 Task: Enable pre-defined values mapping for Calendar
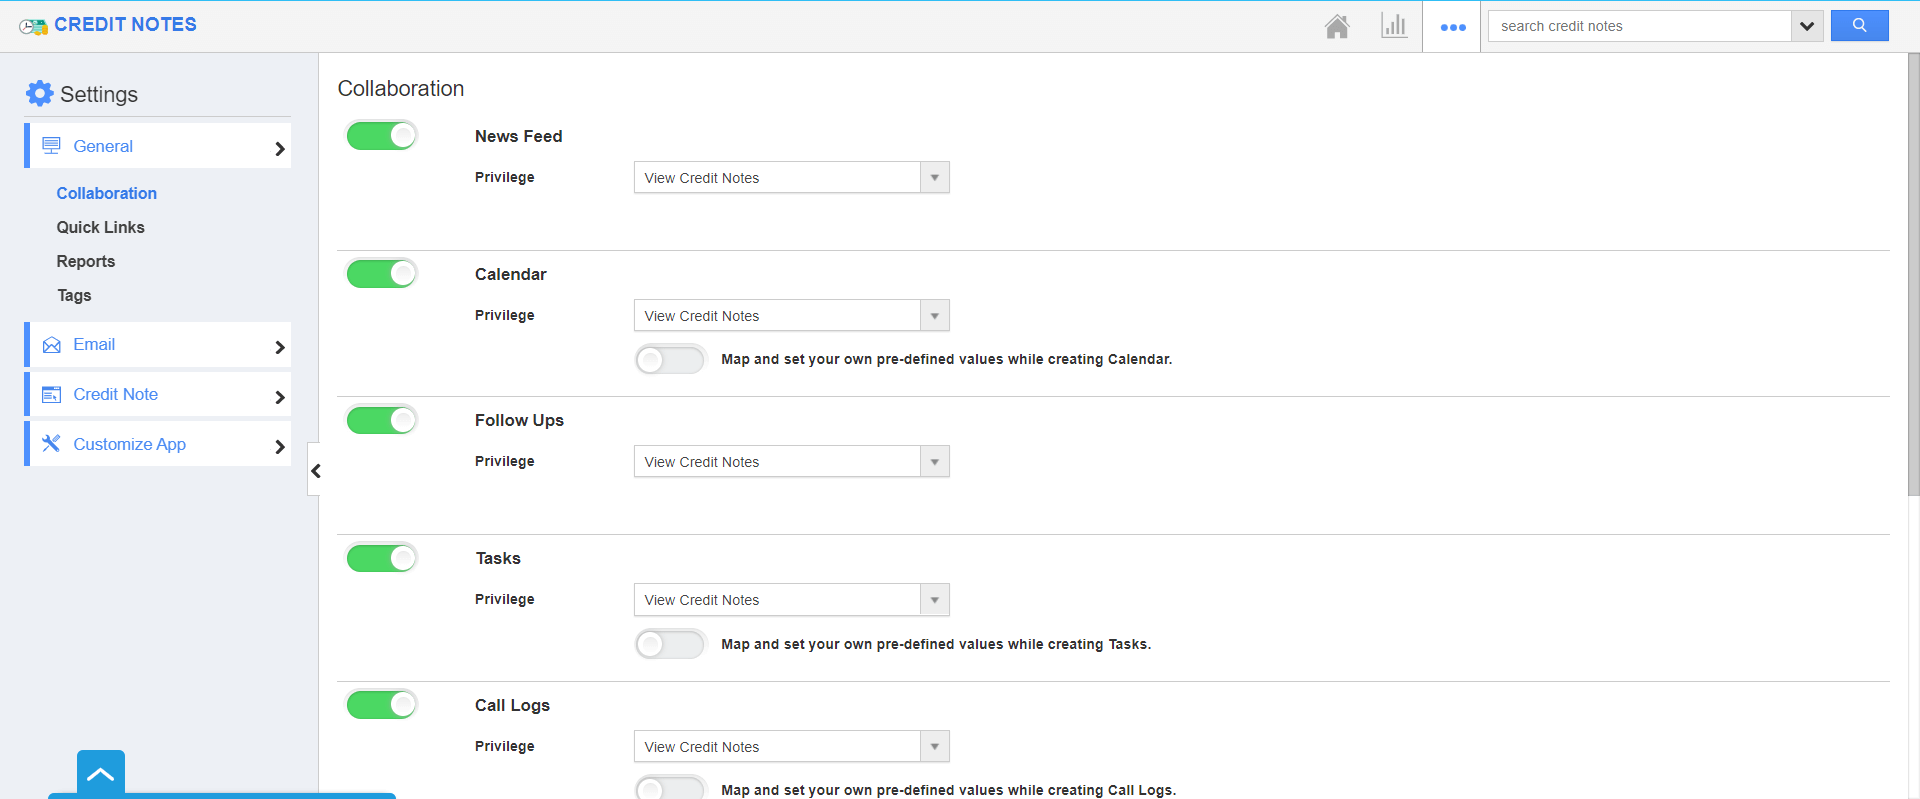click(670, 359)
